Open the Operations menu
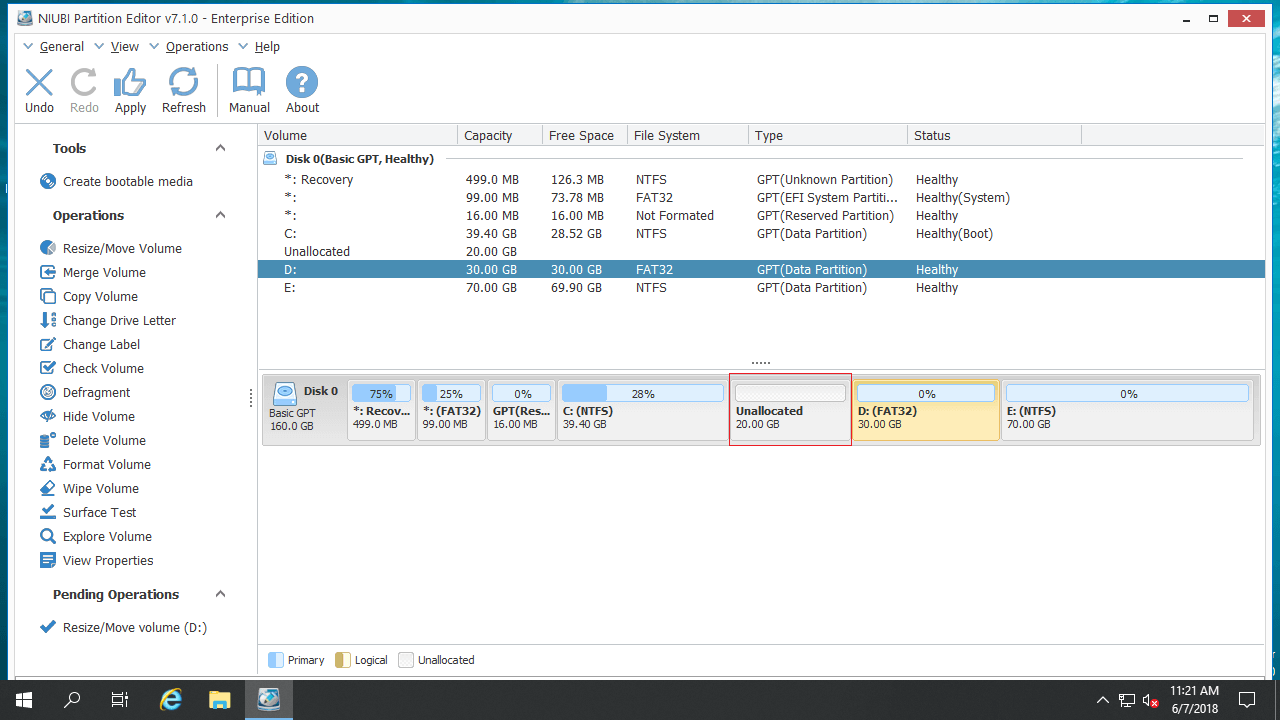 coord(196,46)
